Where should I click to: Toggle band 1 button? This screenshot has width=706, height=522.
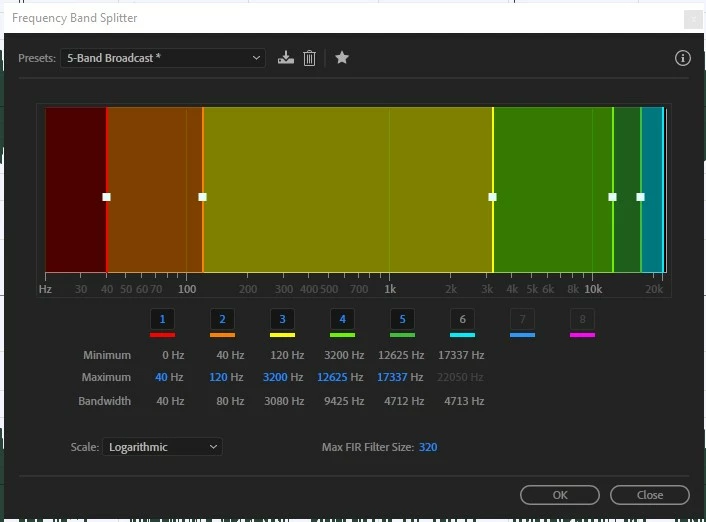pyautogui.click(x=163, y=319)
